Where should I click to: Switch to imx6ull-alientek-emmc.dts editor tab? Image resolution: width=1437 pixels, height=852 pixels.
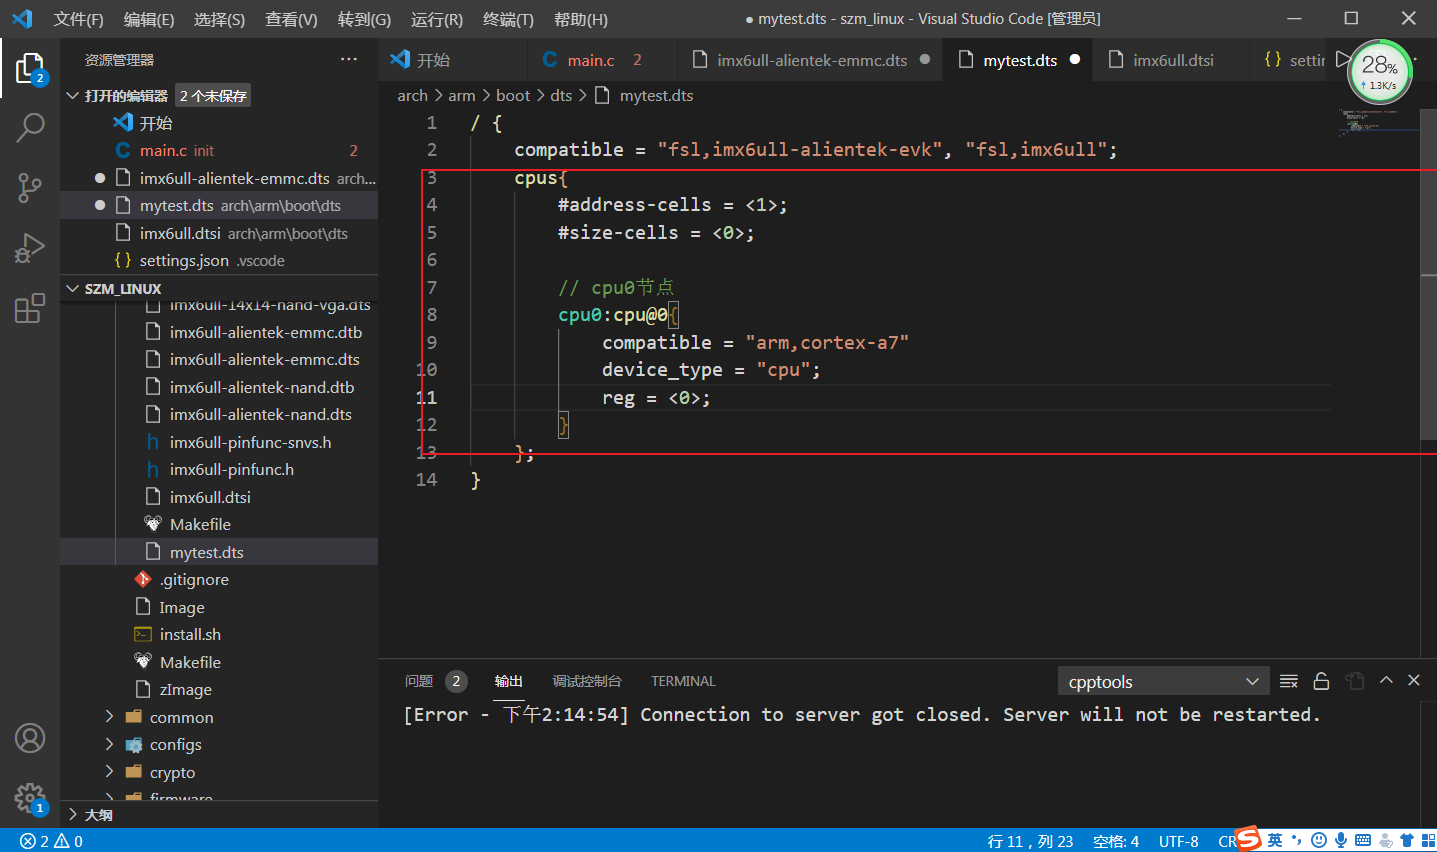click(x=811, y=60)
